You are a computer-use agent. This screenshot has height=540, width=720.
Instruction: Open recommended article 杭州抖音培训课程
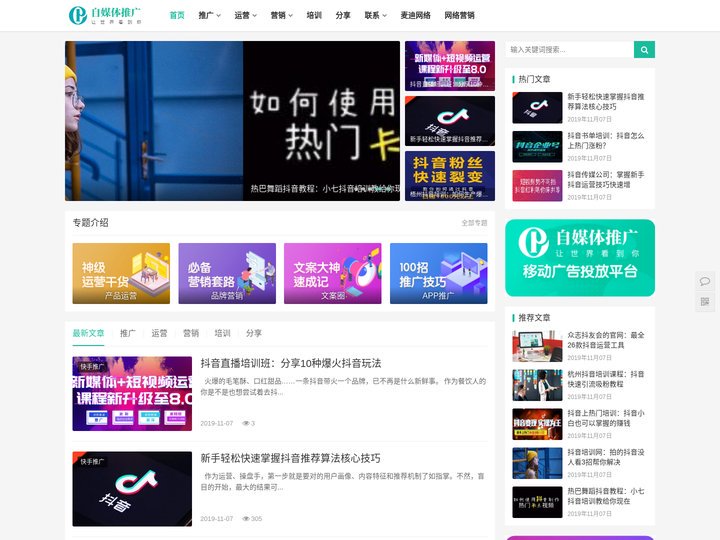pos(606,379)
